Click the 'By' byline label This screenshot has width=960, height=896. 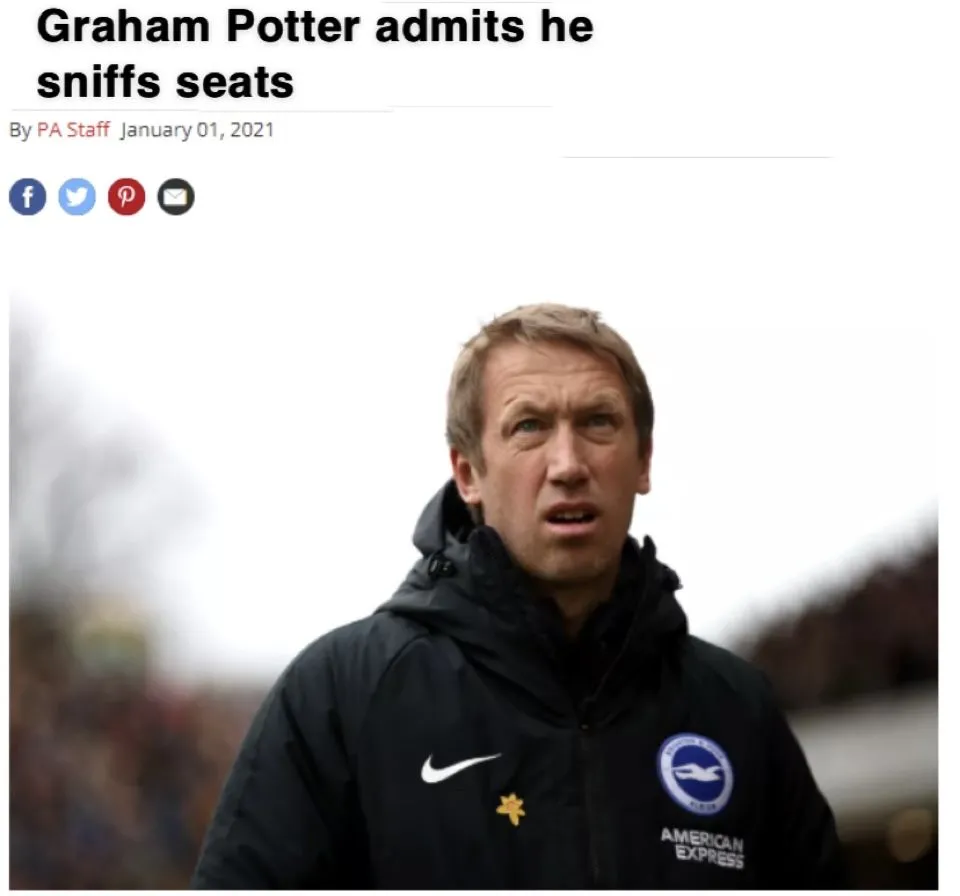tap(20, 130)
